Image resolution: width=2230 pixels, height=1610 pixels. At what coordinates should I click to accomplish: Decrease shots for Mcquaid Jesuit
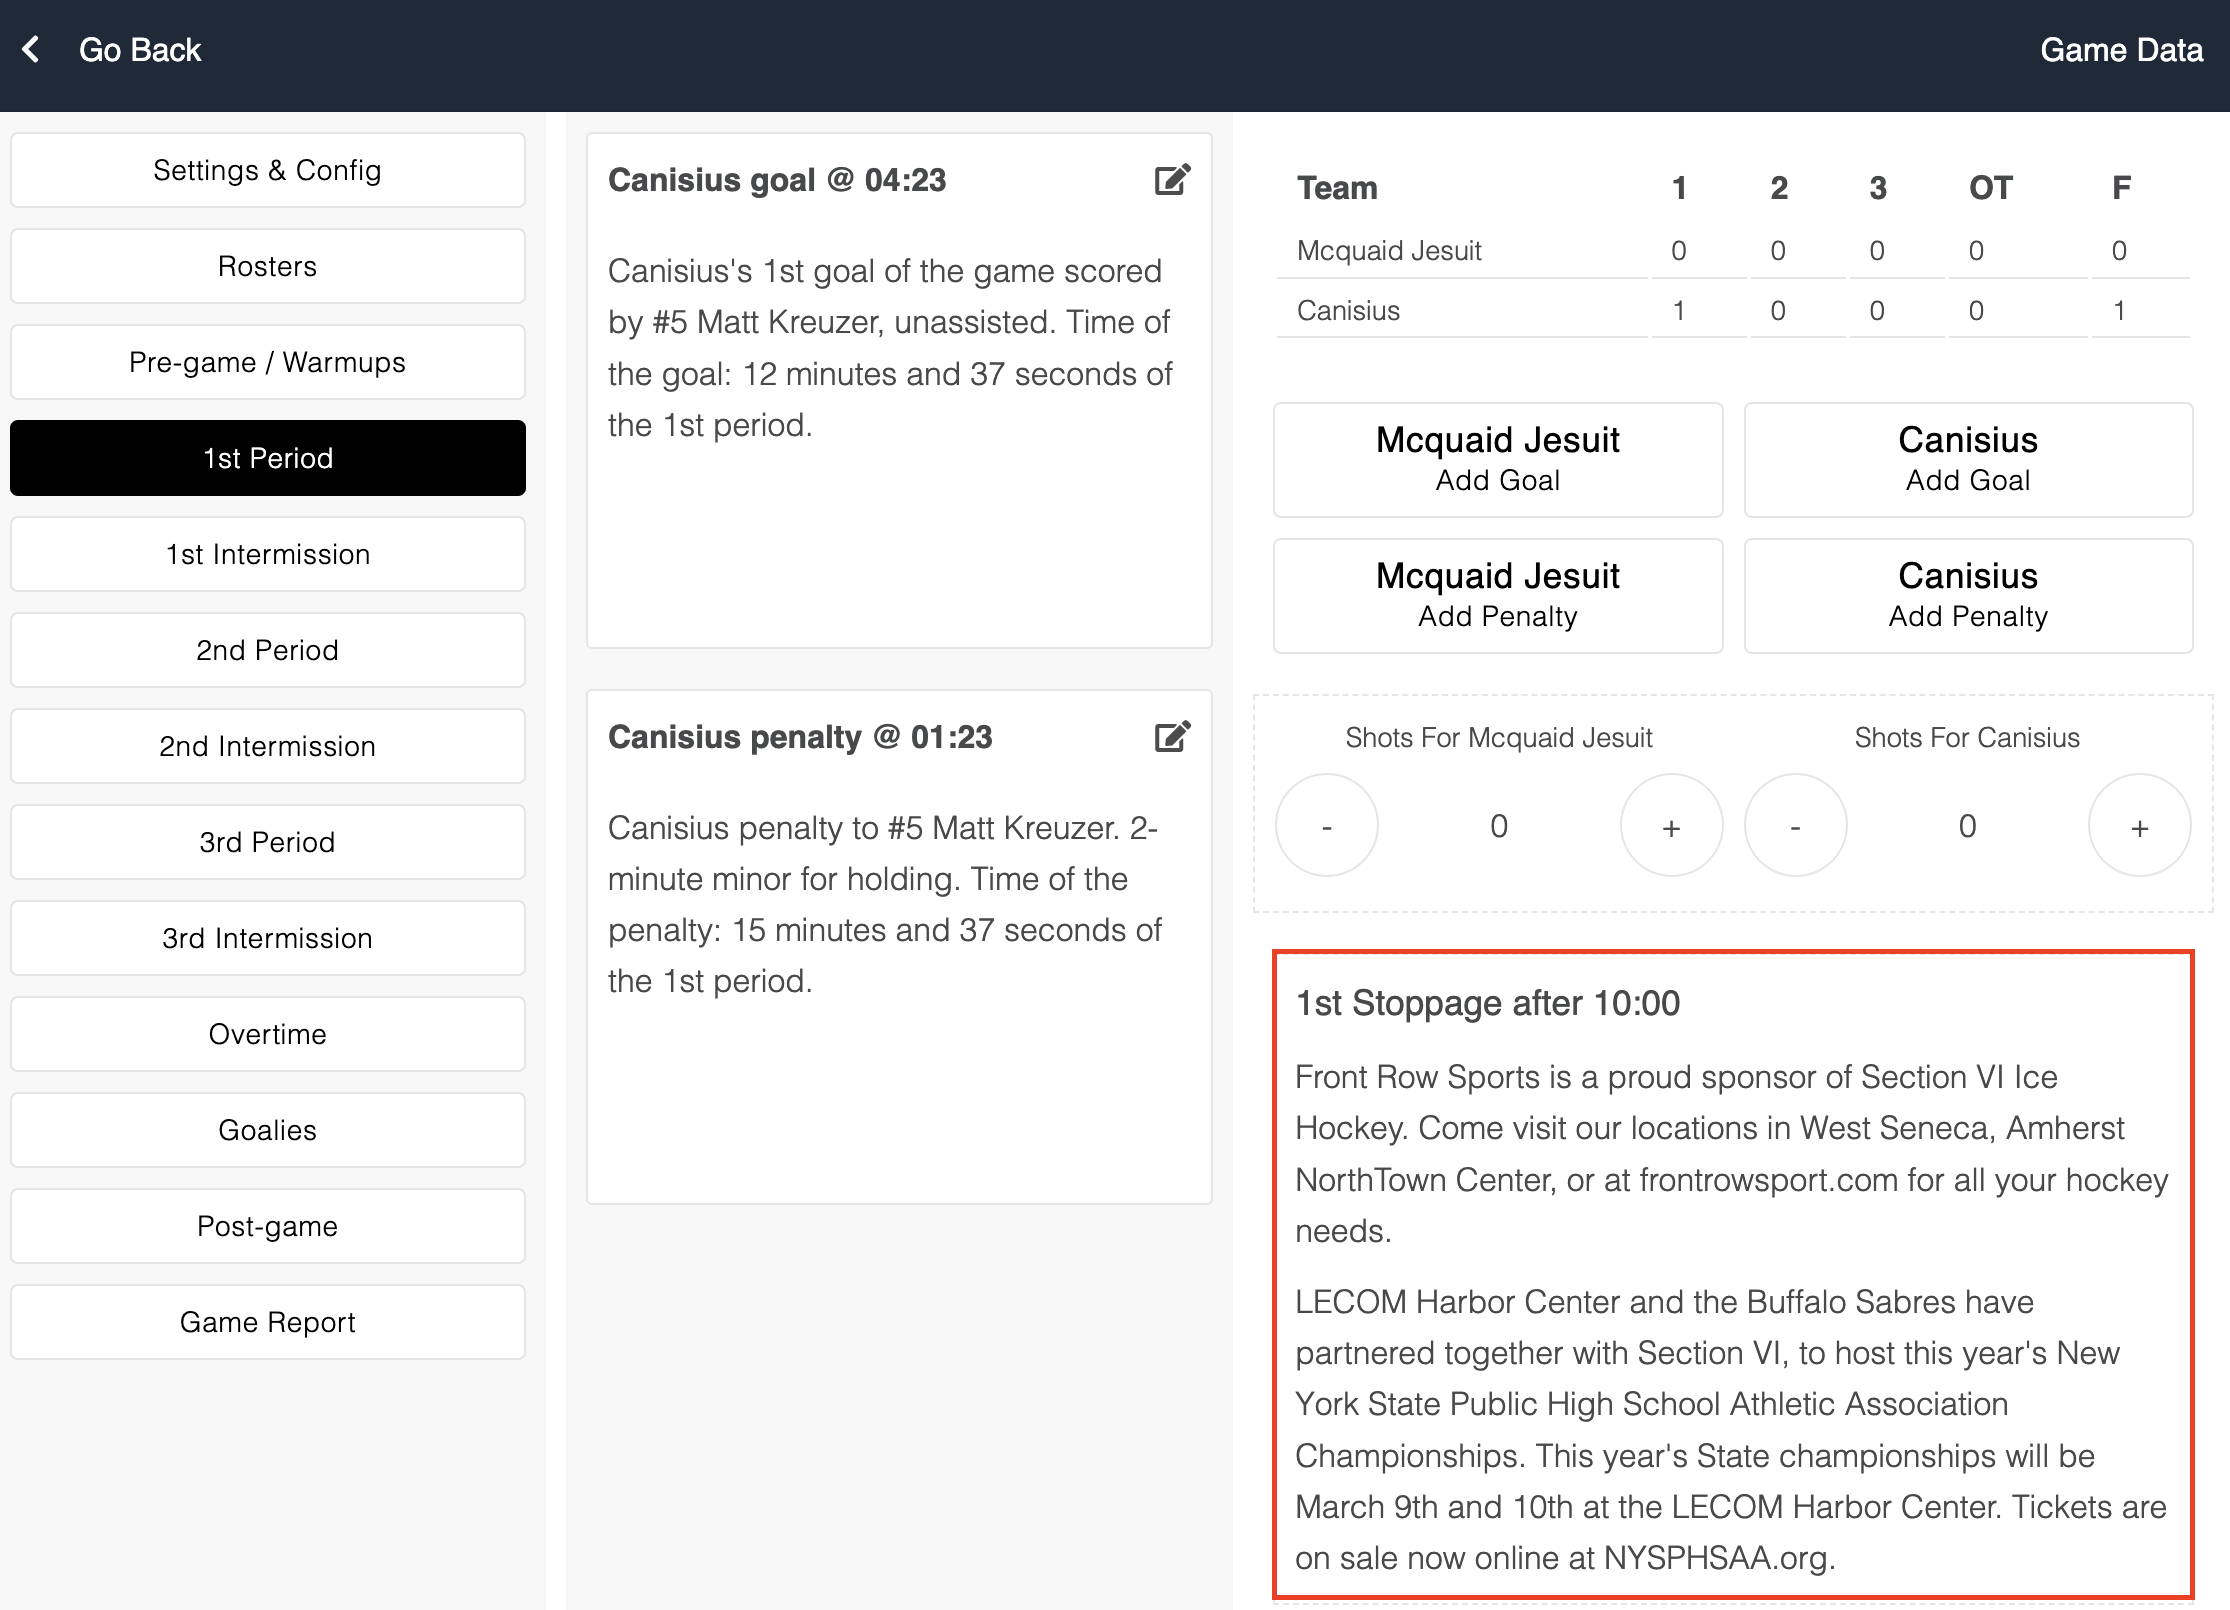point(1326,826)
